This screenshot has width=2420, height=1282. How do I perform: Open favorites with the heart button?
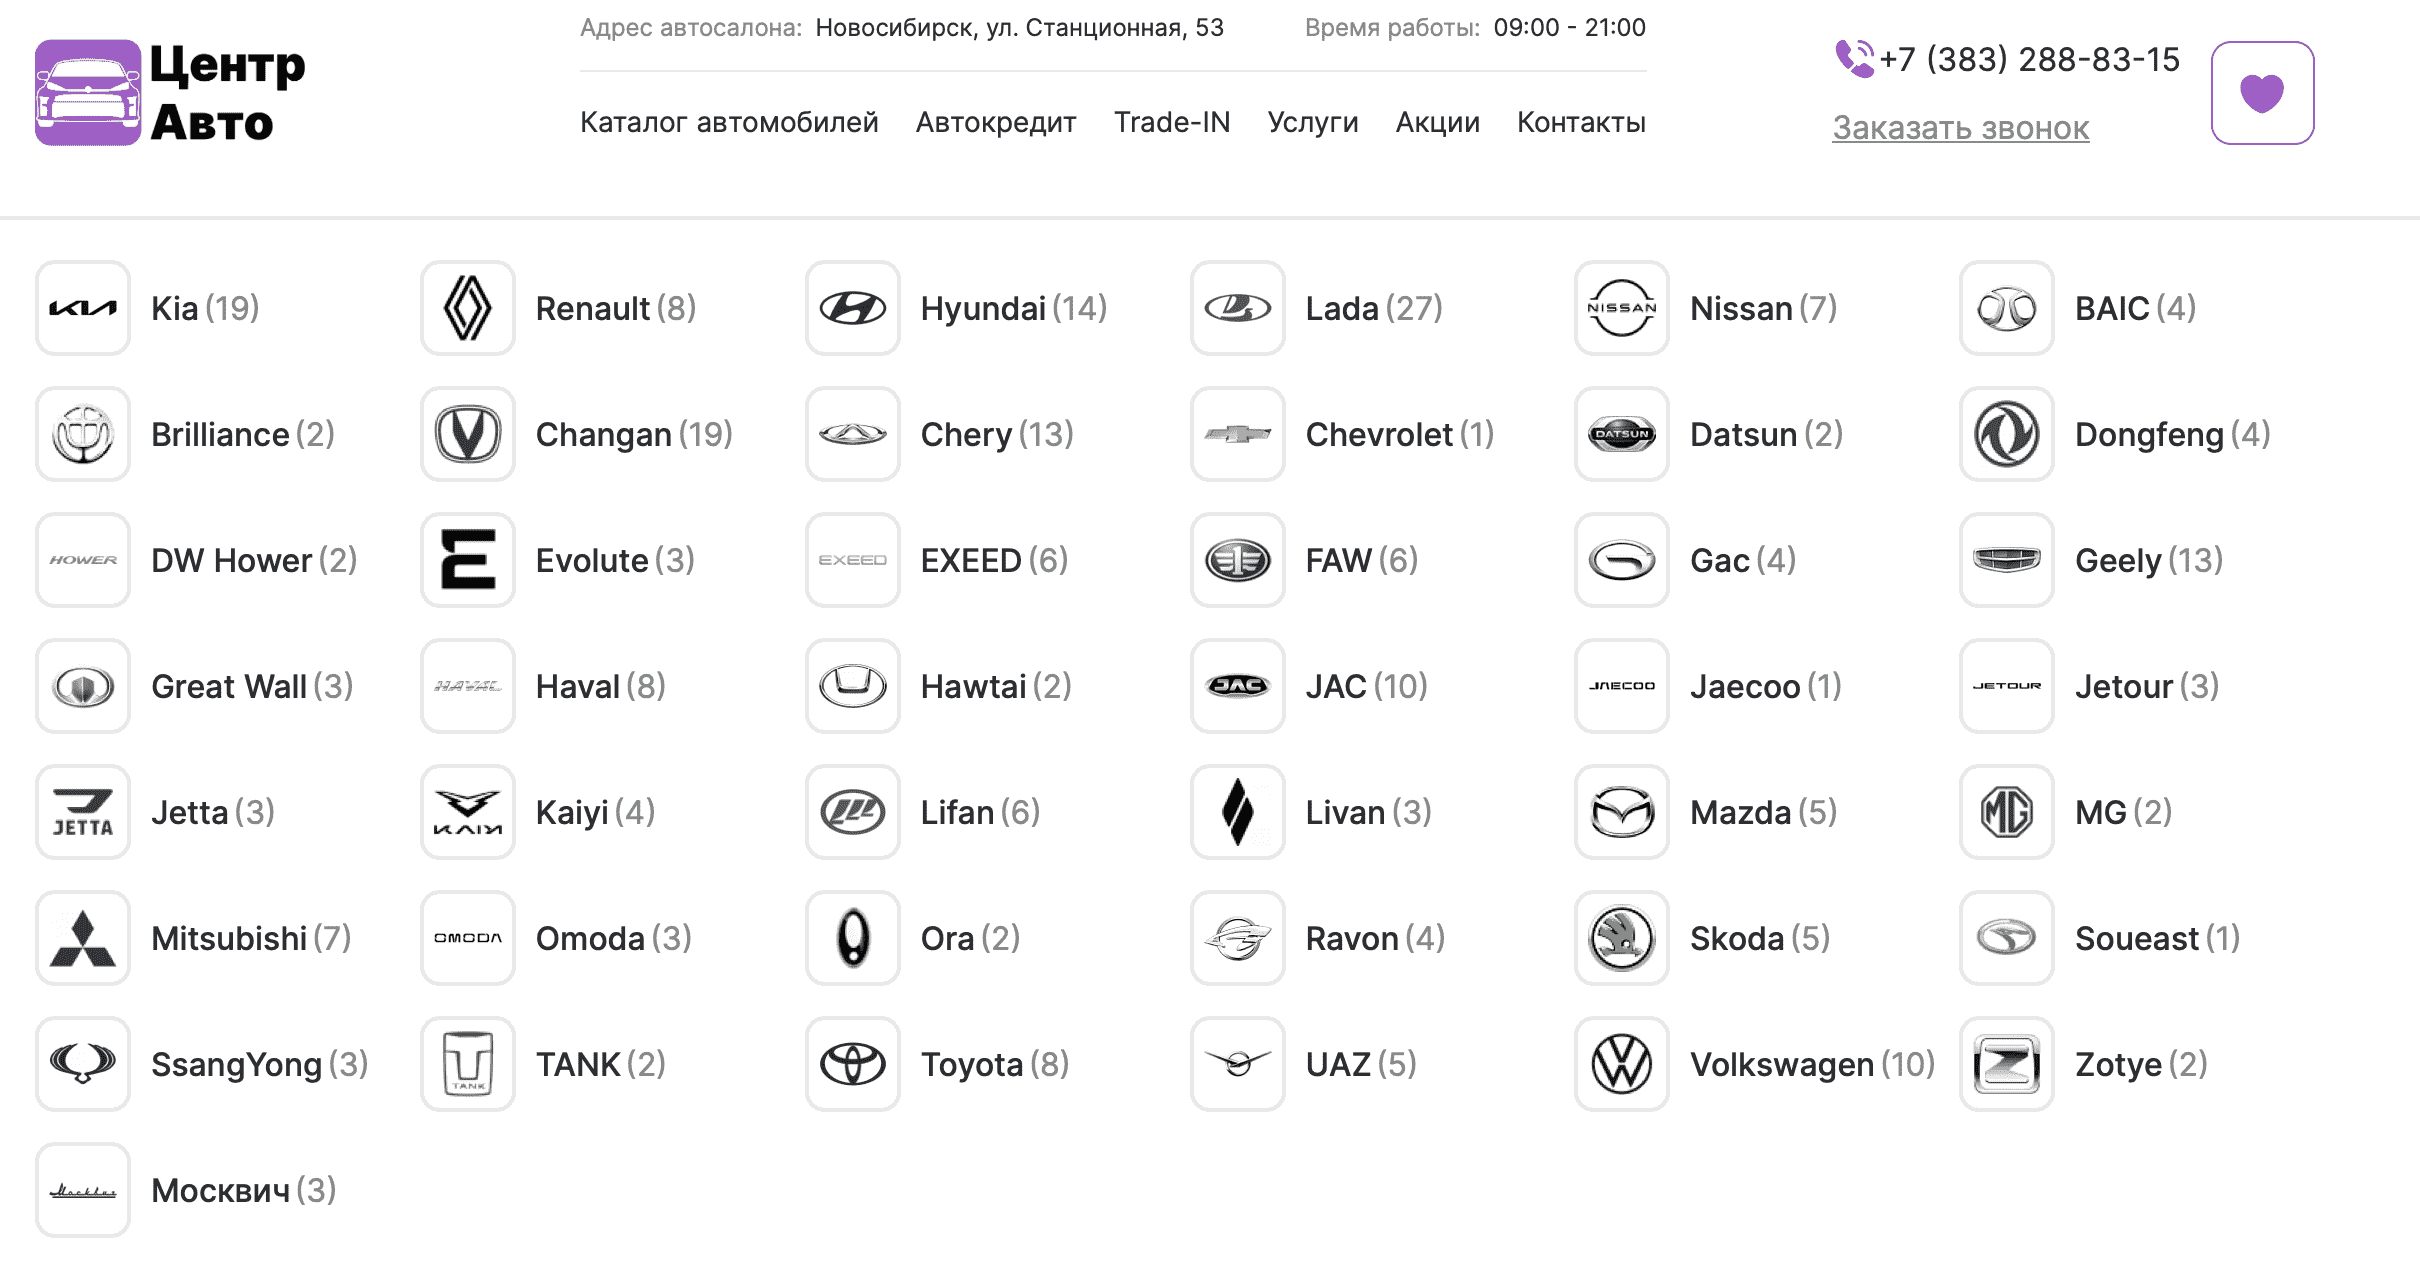2262,93
